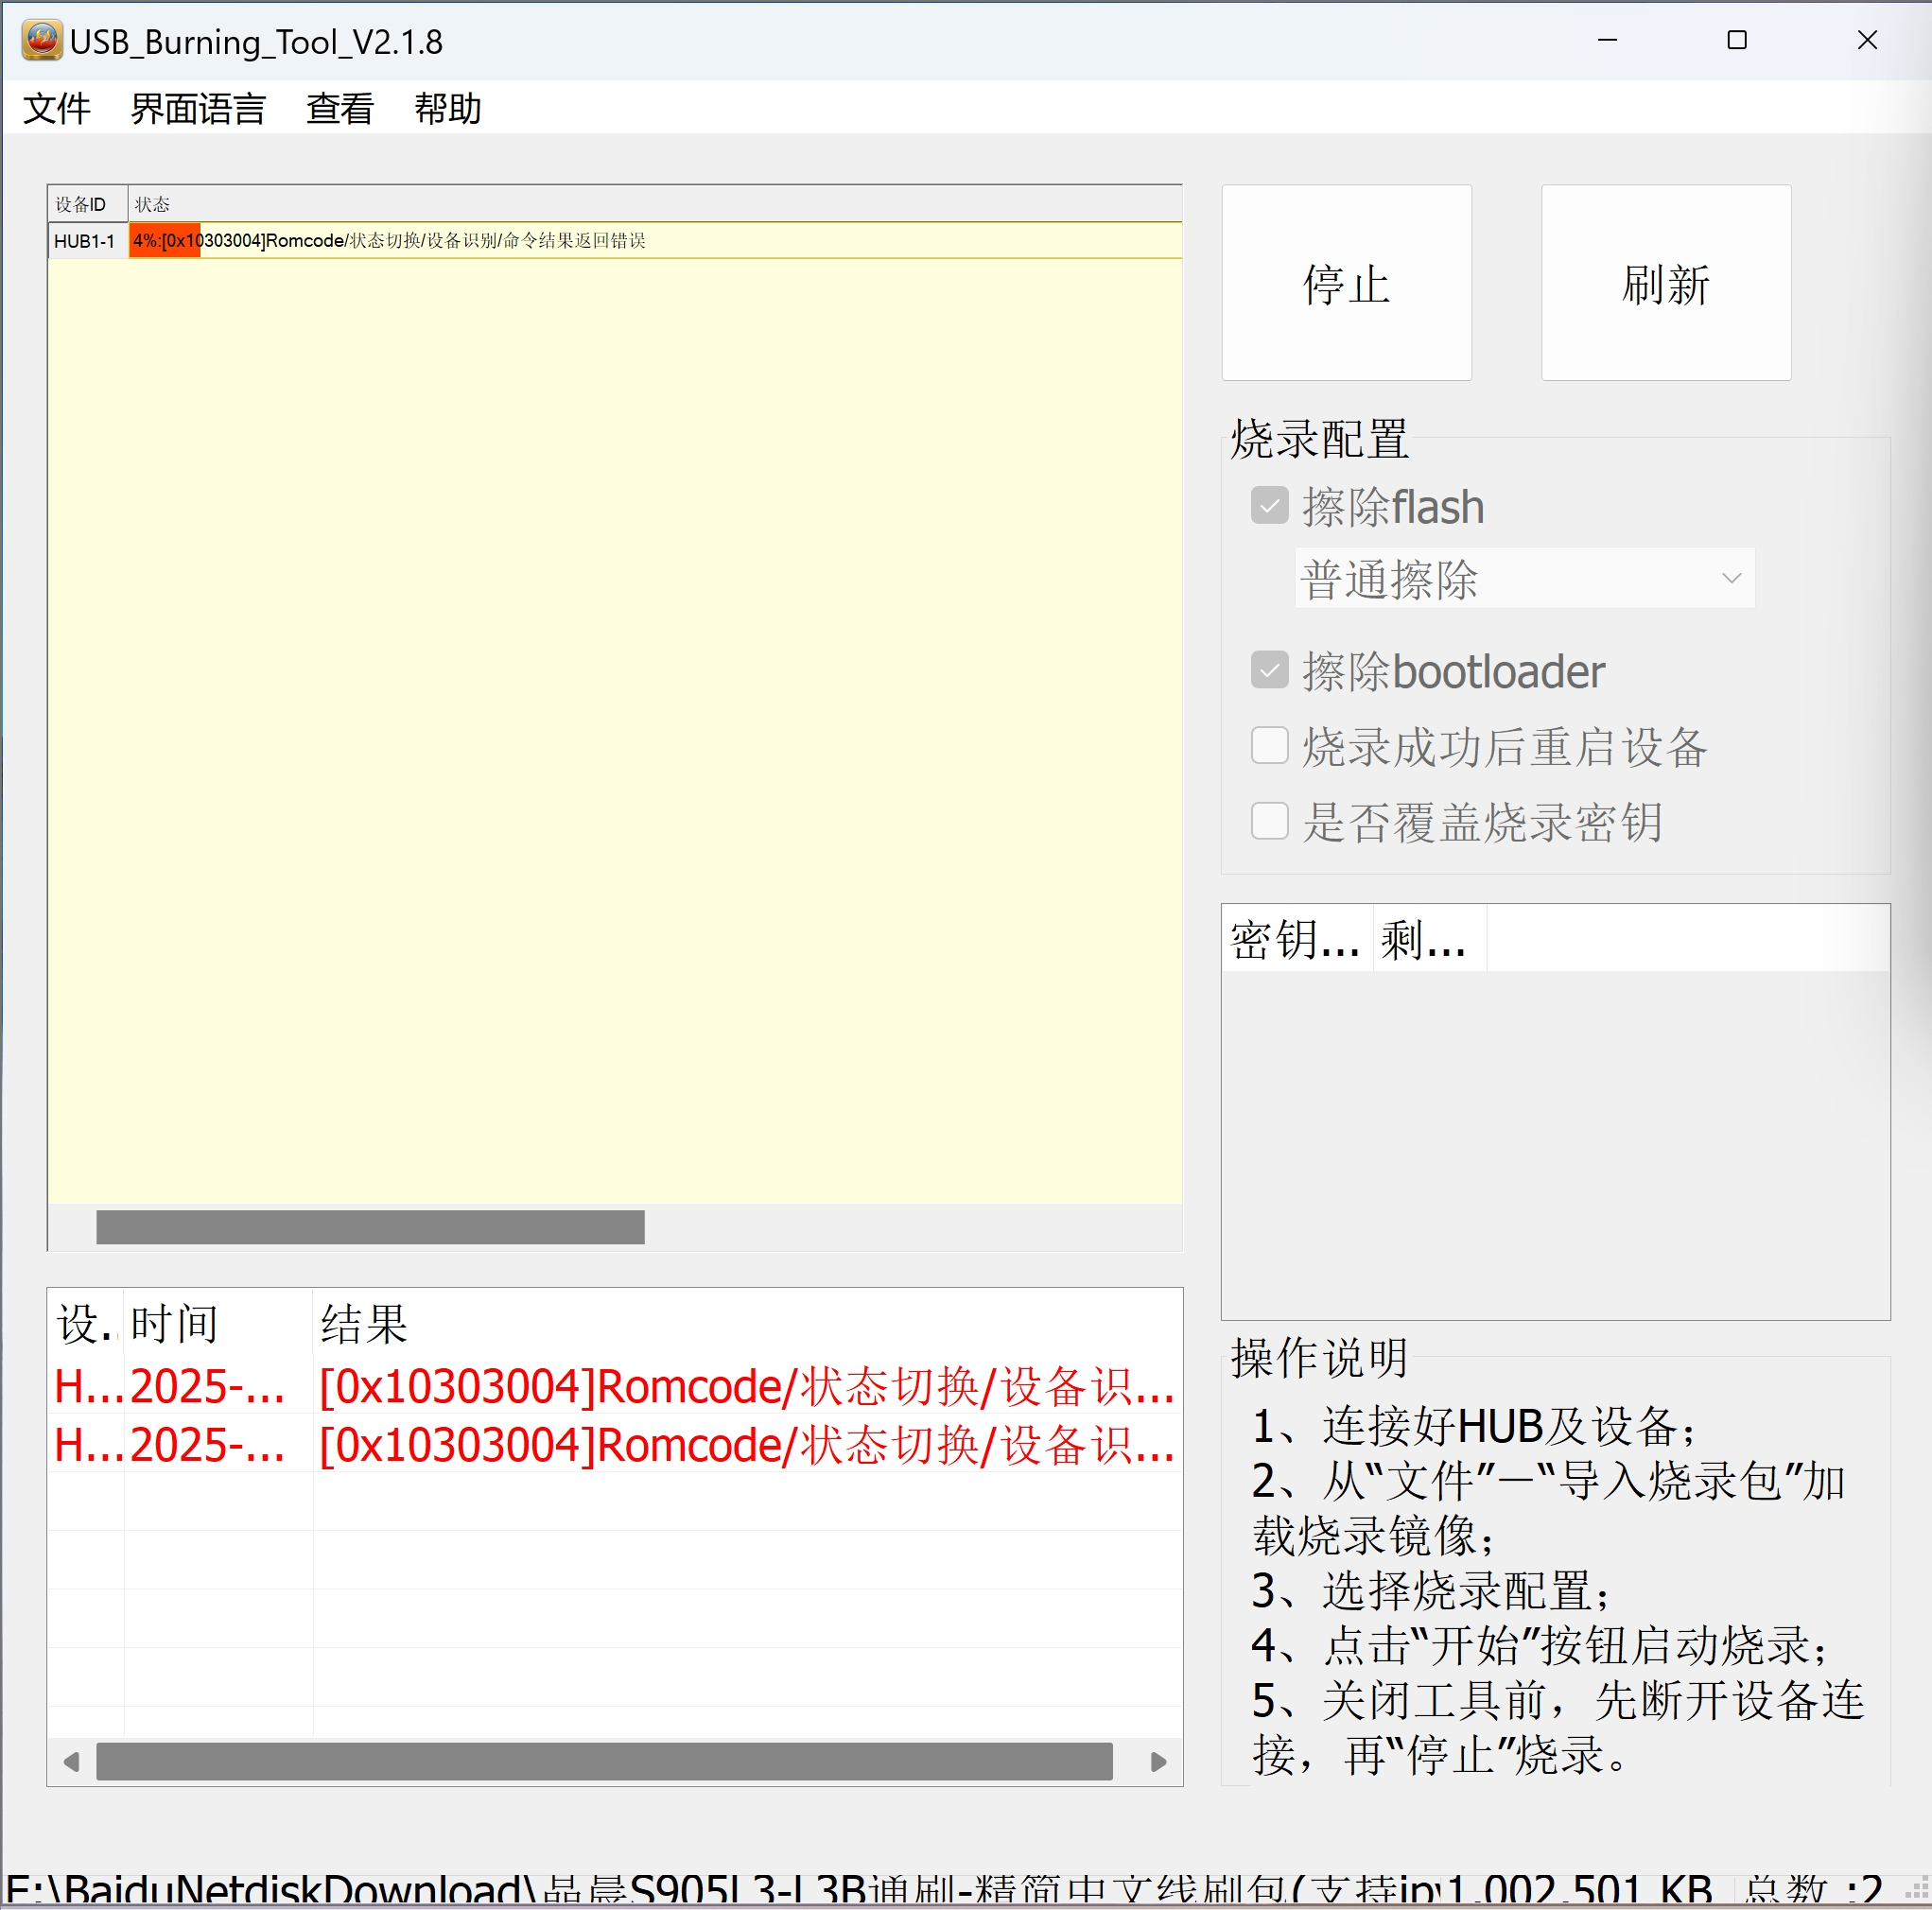Viewport: 1932px width, 1910px height.
Task: Click the 状态 column header
Action: pyautogui.click(x=152, y=203)
